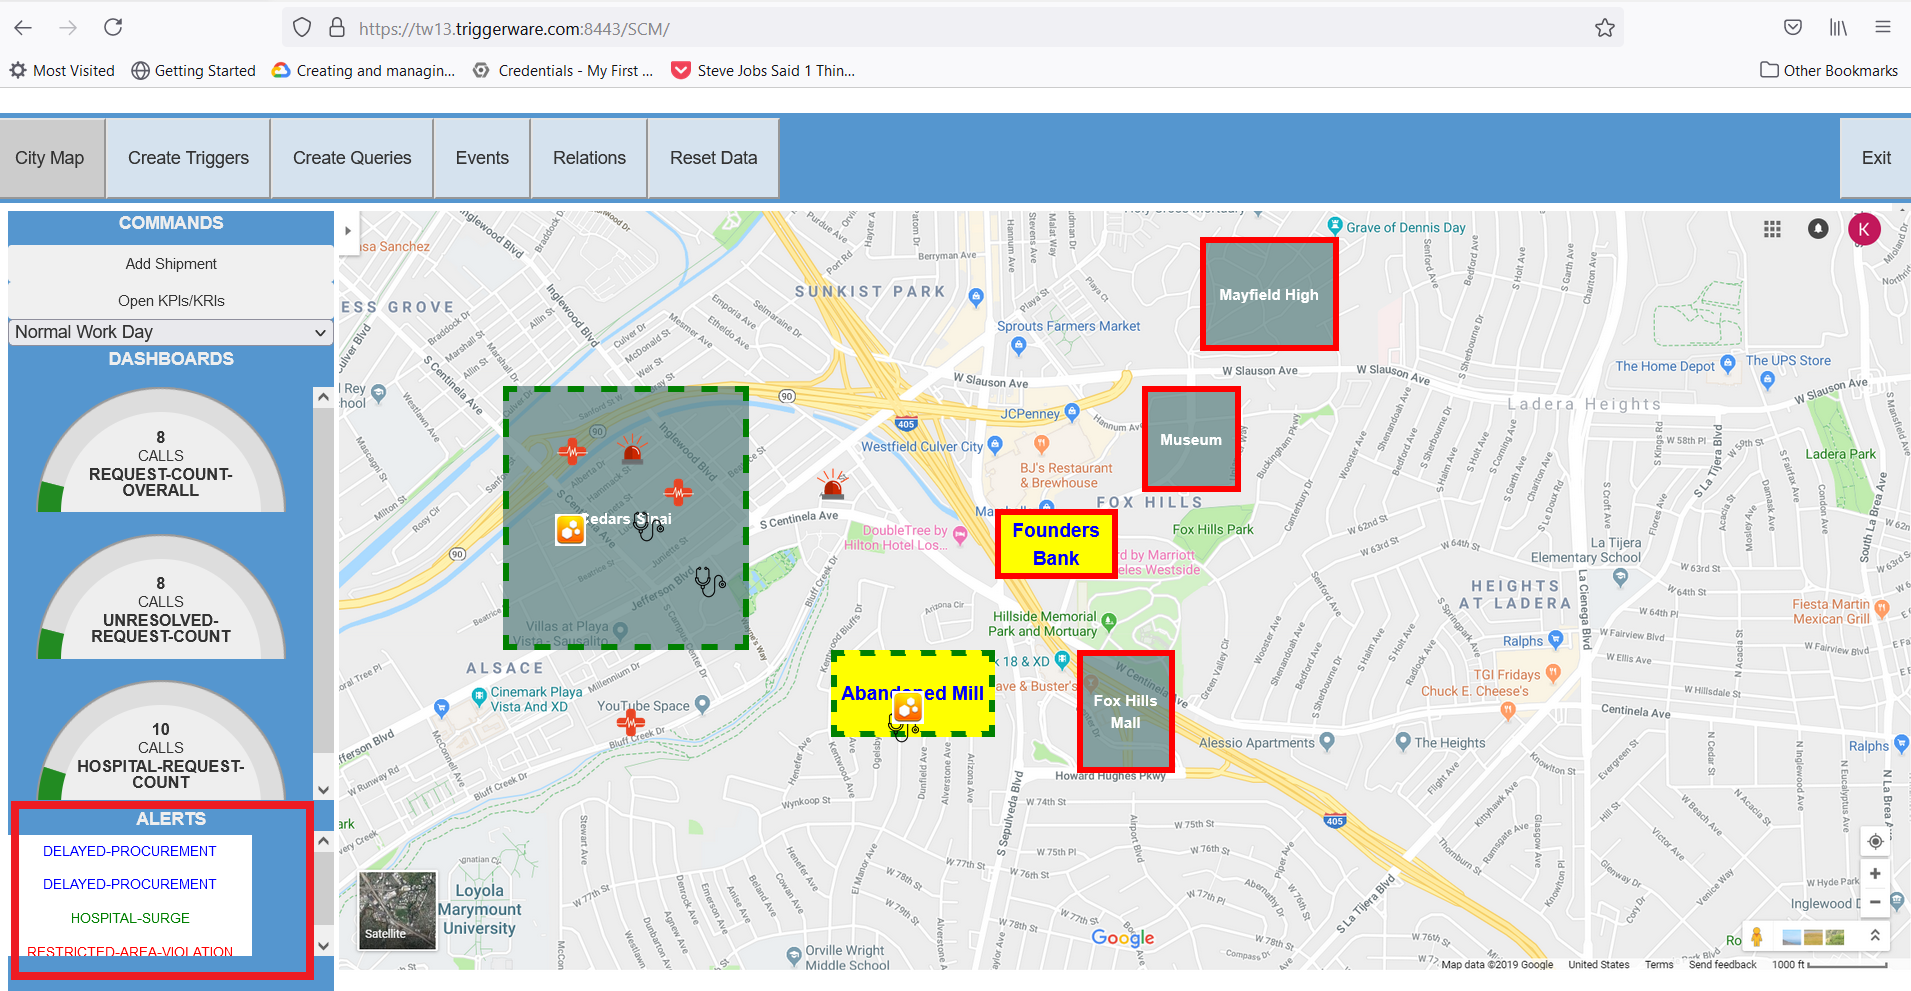
Task: Go back using browser back arrow
Action: [x=23, y=28]
